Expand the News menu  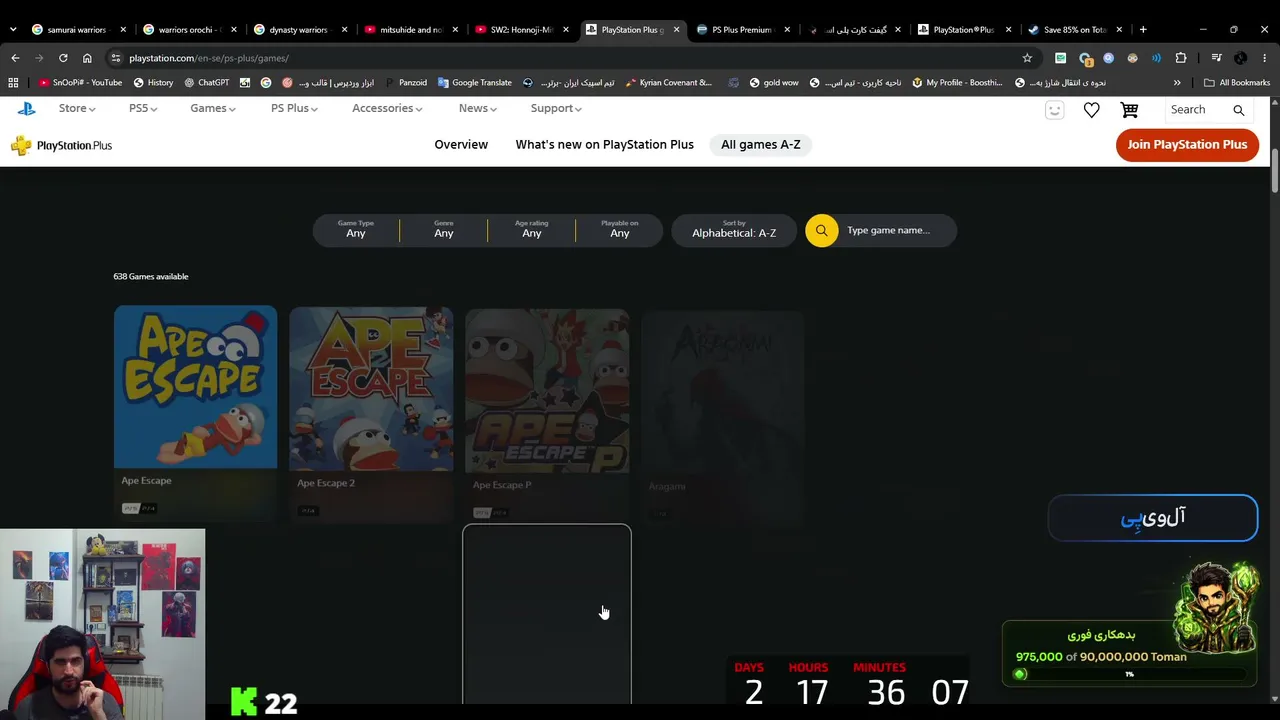click(478, 109)
